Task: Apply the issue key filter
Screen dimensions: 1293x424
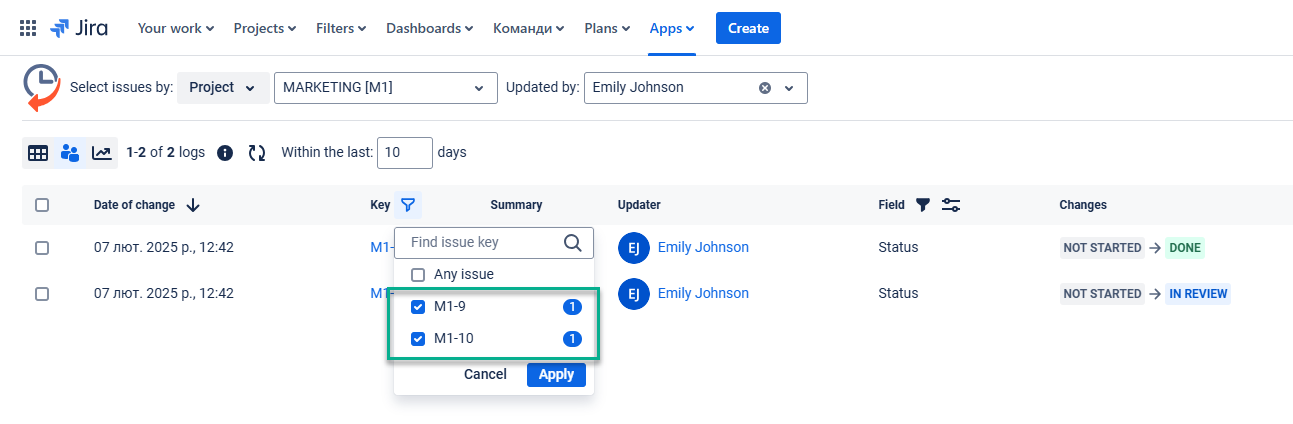Action: pyautogui.click(x=556, y=374)
